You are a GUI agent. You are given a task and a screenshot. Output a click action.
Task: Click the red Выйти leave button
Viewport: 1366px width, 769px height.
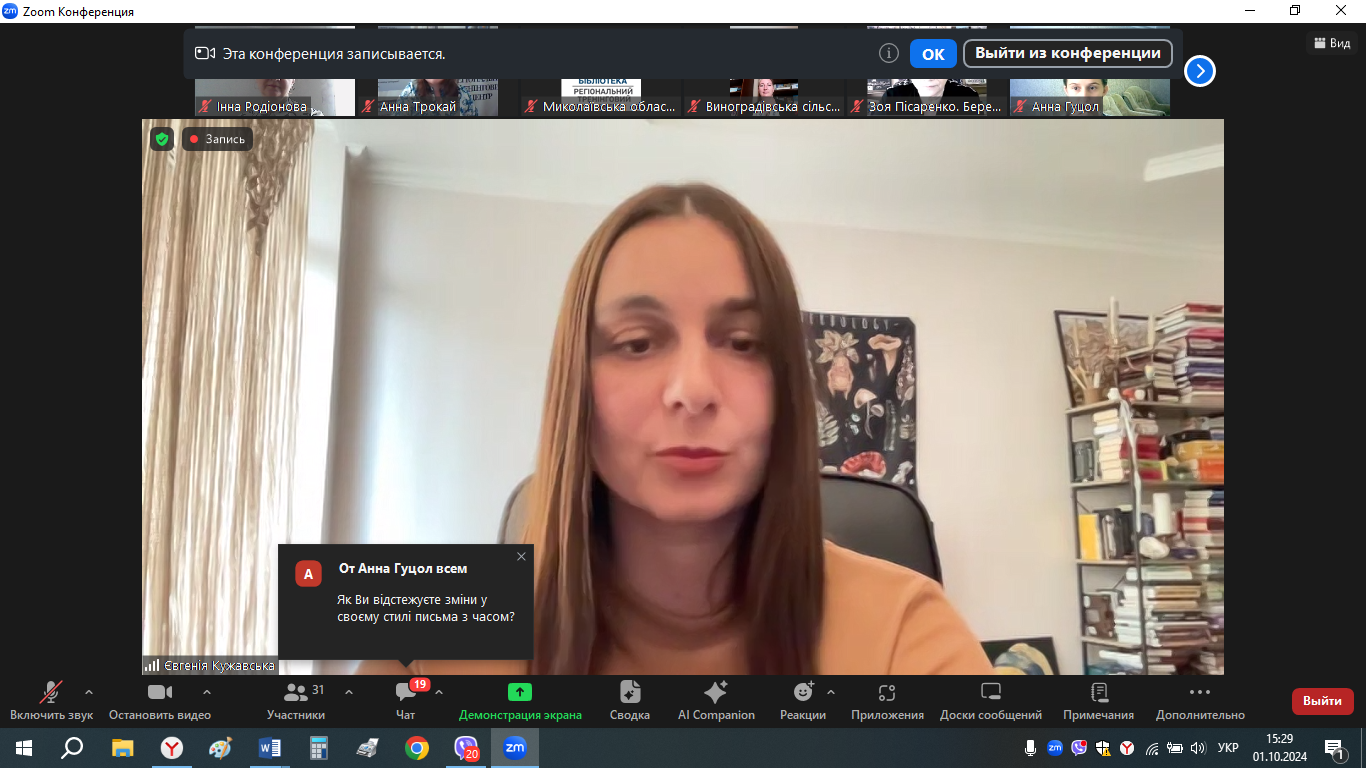click(x=1322, y=701)
